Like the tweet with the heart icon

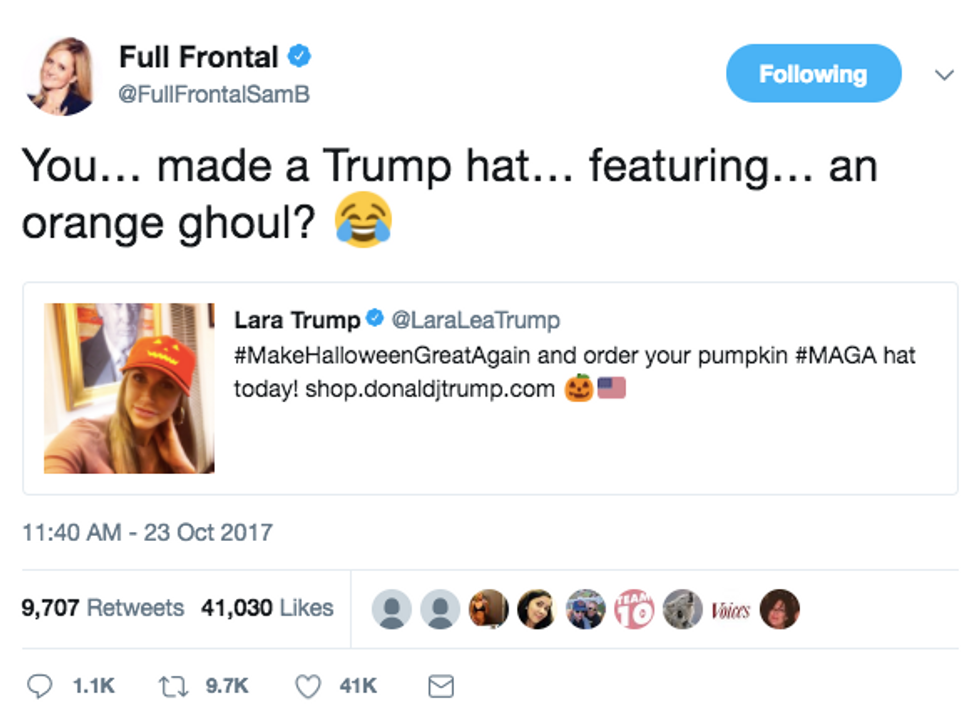[308, 686]
